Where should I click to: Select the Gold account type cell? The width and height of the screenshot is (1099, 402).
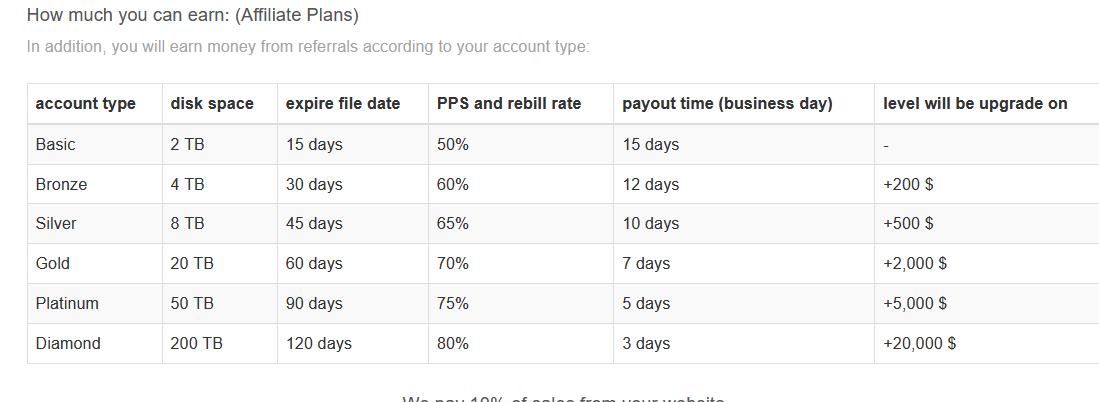(95, 264)
